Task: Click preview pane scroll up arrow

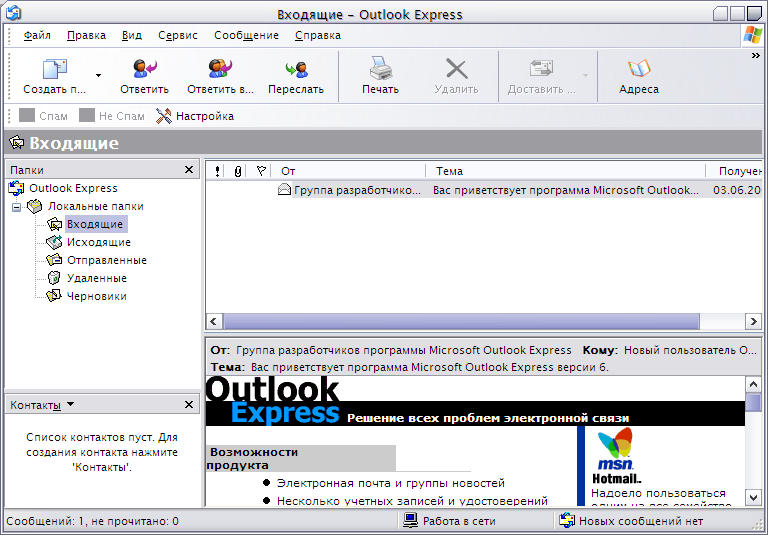Action: click(753, 384)
